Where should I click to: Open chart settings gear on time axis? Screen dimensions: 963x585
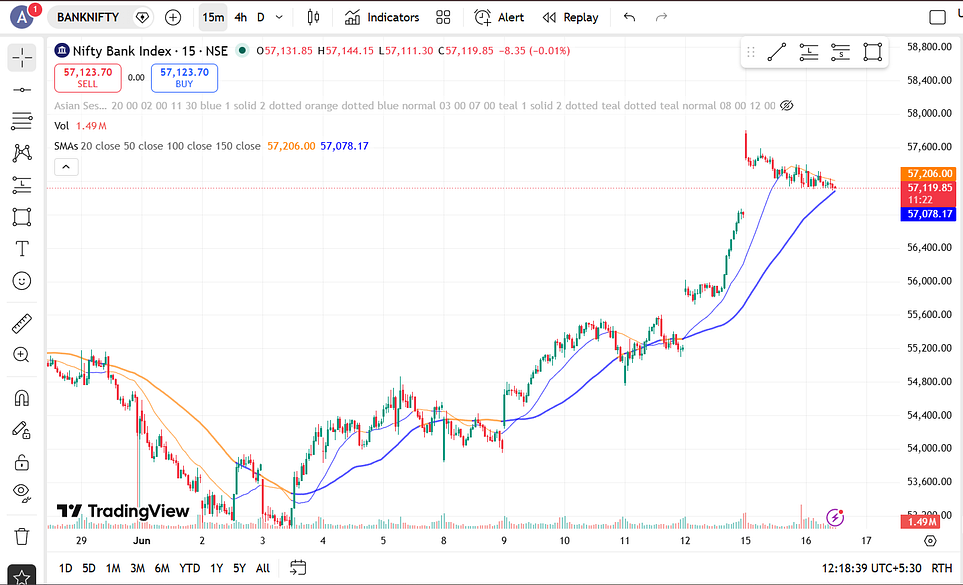click(x=930, y=541)
